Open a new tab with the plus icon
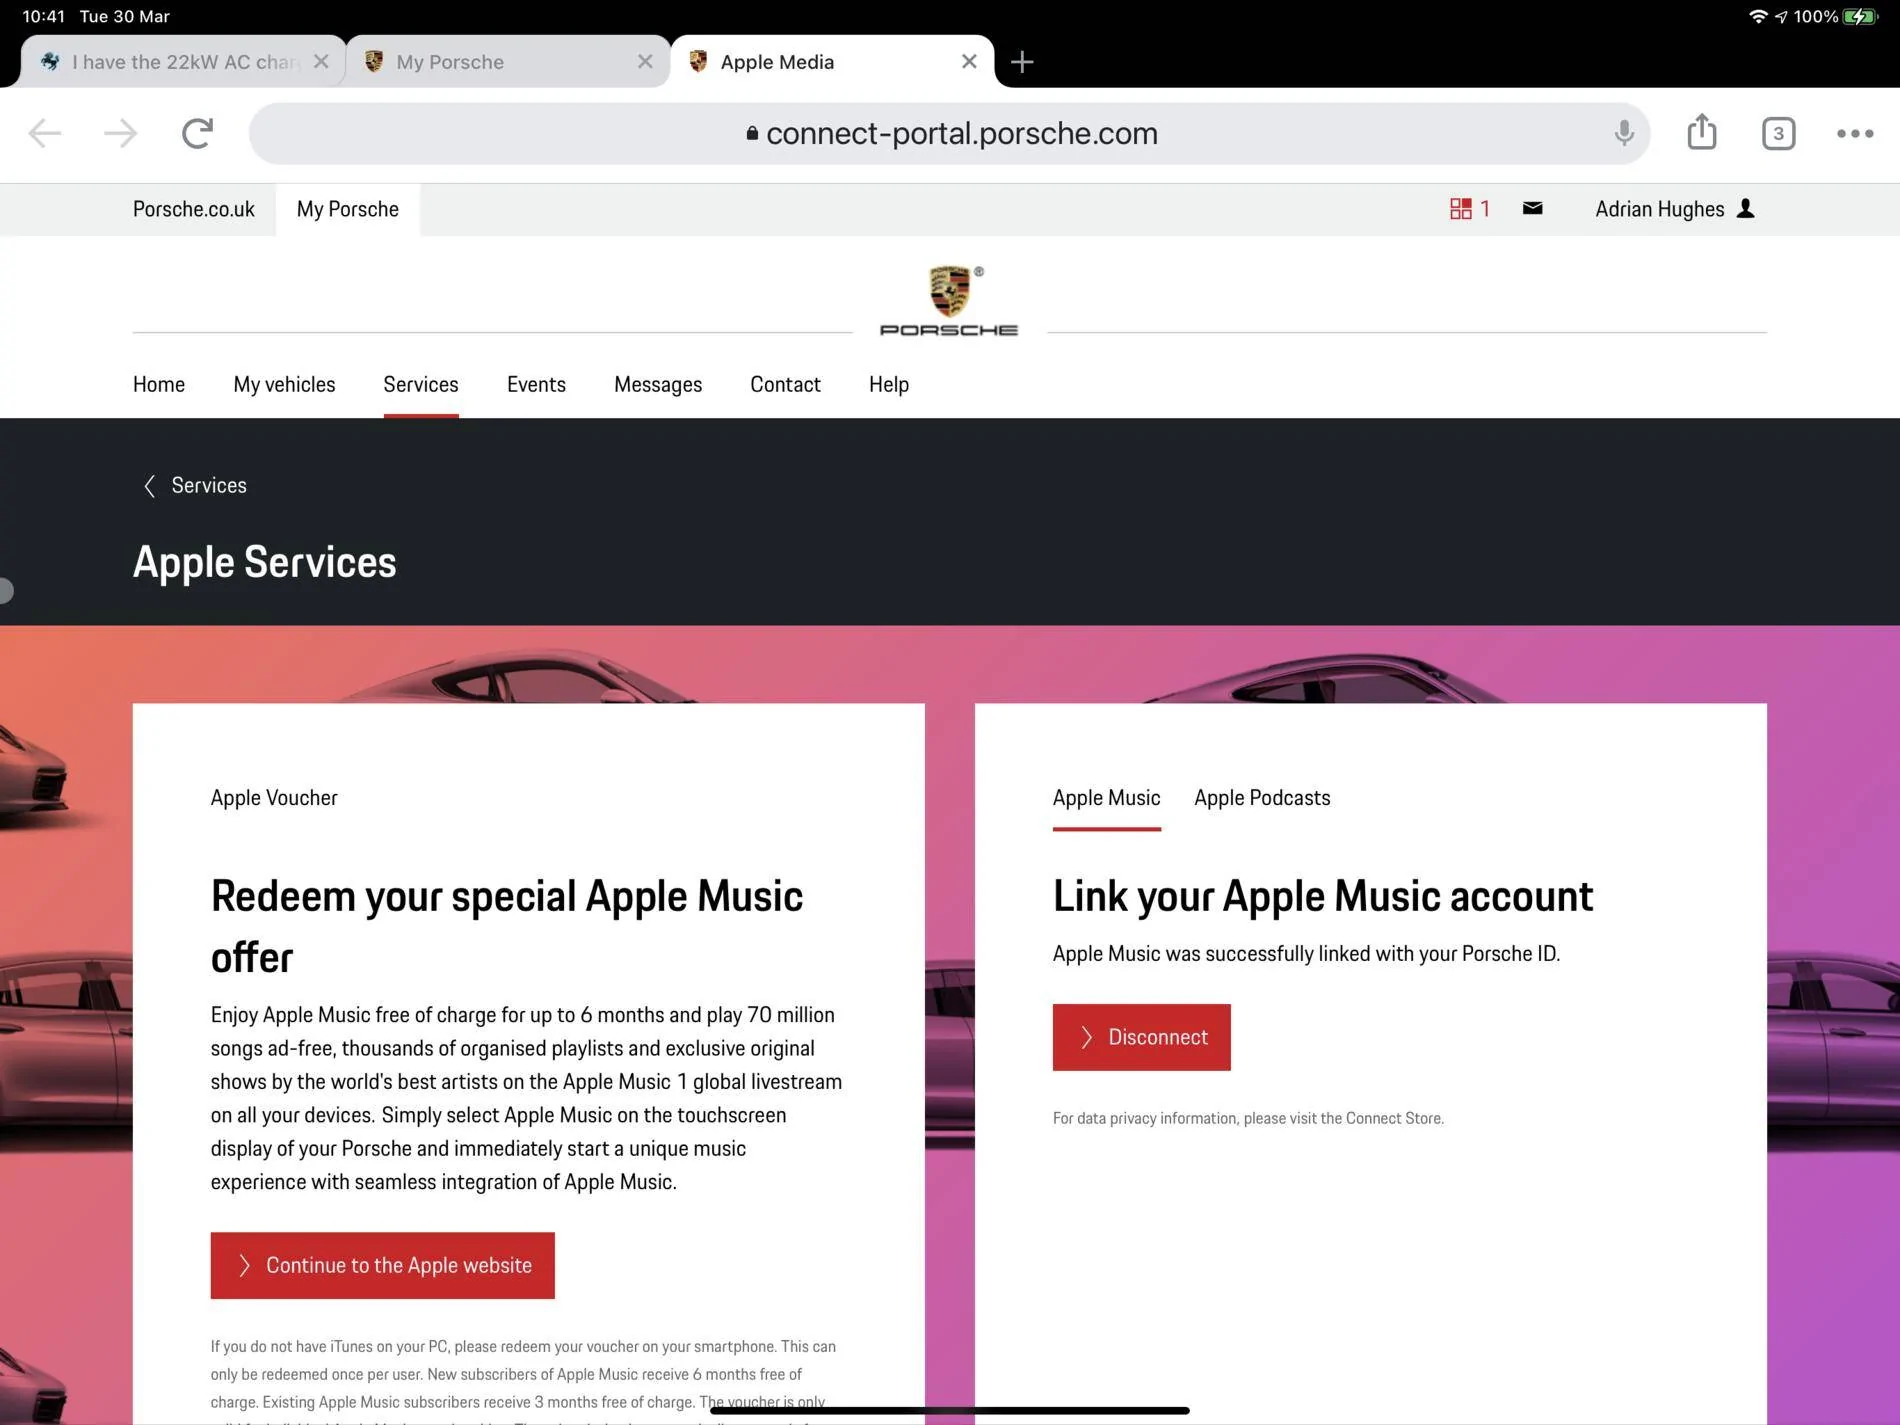1900x1425 pixels. click(x=1022, y=62)
